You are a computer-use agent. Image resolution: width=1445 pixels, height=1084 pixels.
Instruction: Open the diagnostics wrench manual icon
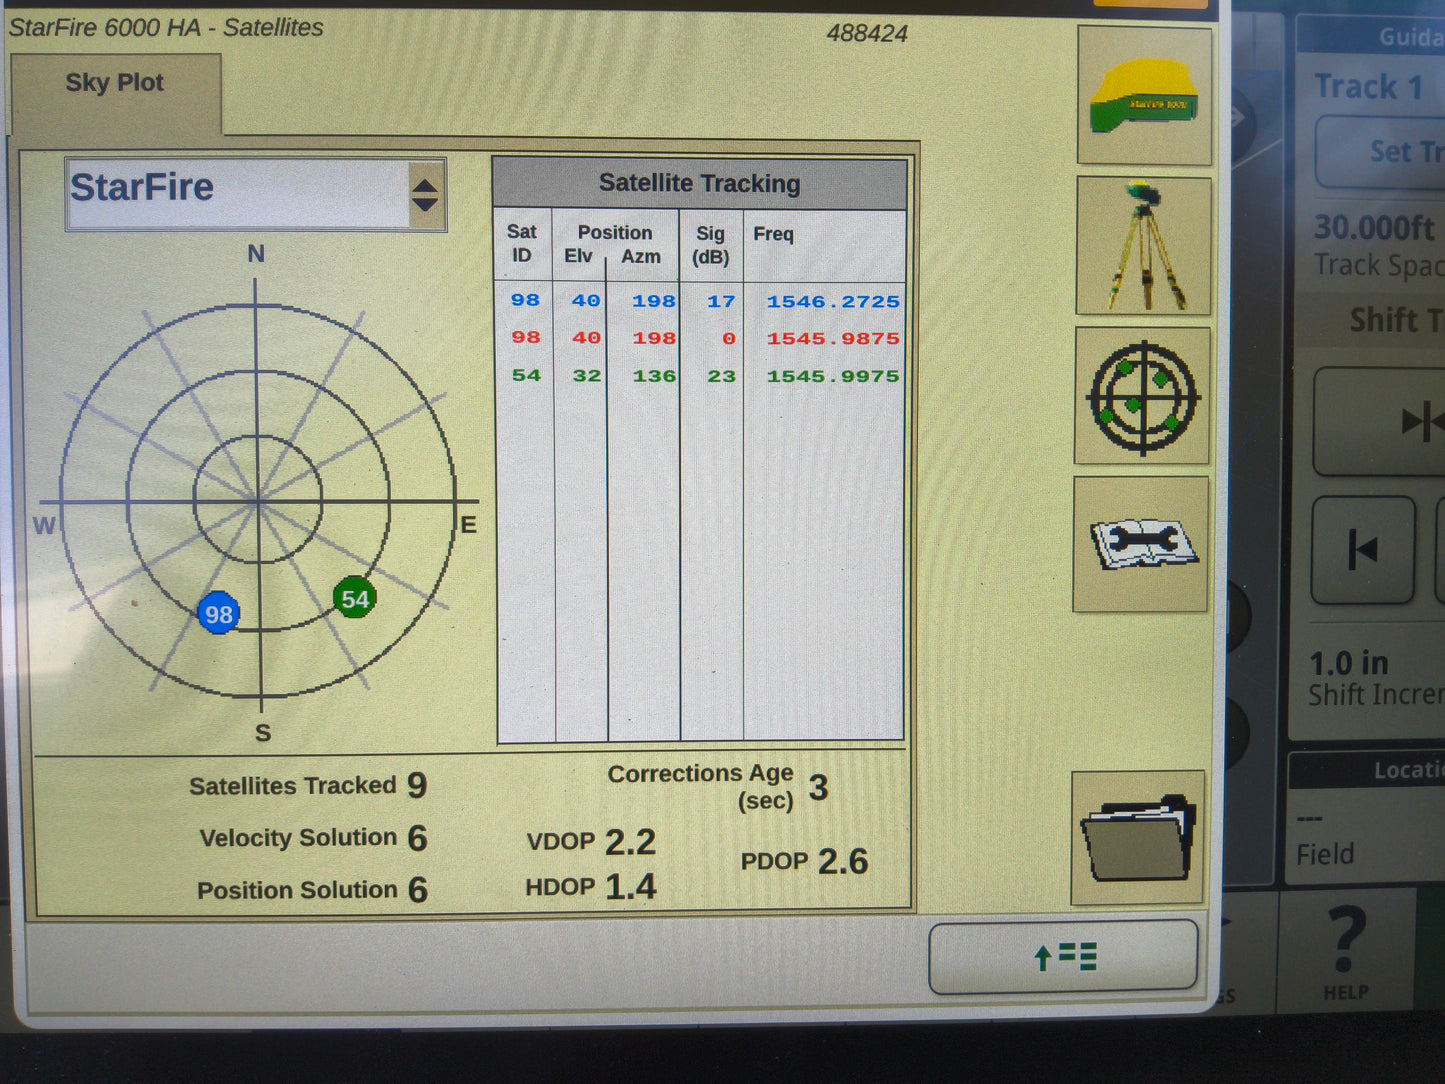1141,544
